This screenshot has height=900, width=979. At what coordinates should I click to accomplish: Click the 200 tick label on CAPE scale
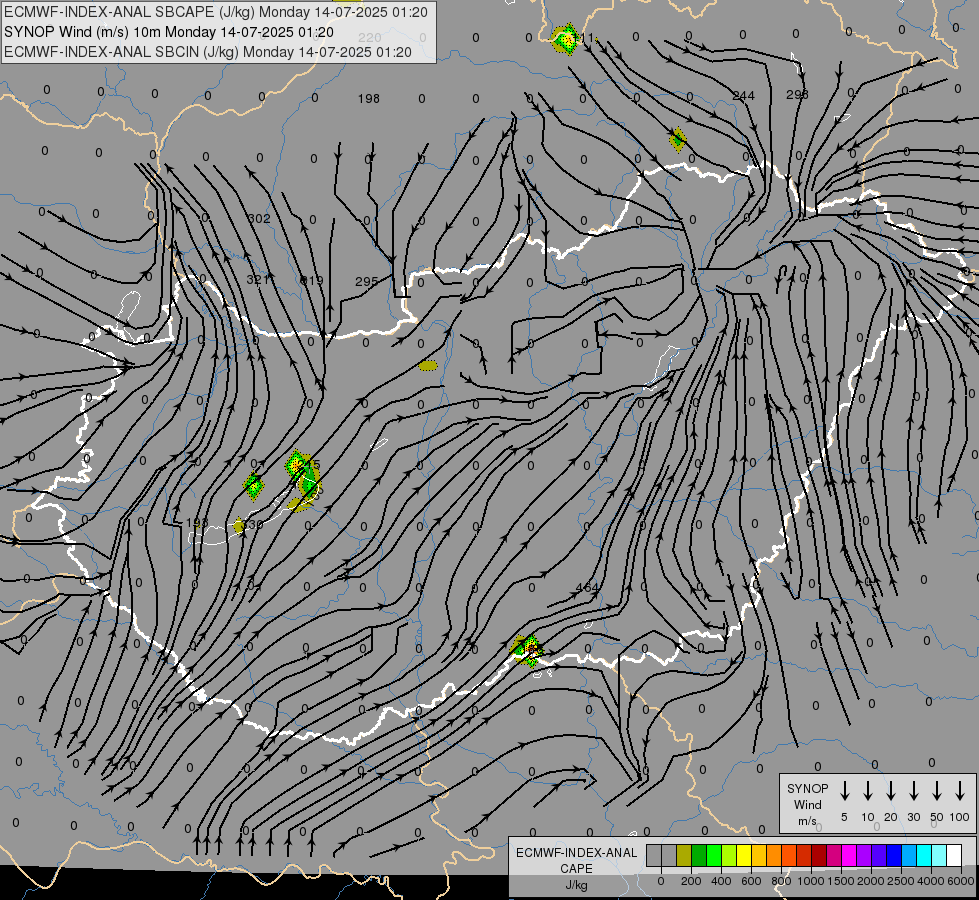(x=691, y=881)
